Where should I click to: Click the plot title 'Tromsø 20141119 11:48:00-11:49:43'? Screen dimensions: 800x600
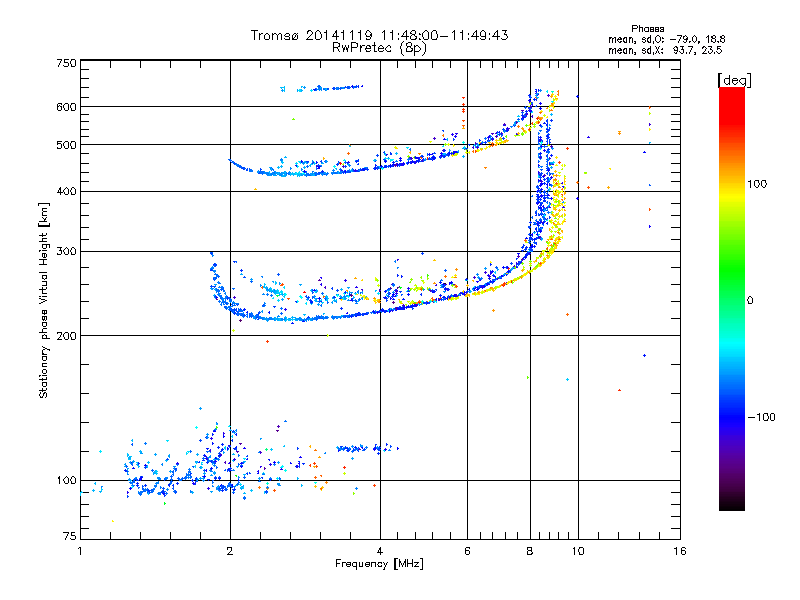pyautogui.click(x=379, y=35)
